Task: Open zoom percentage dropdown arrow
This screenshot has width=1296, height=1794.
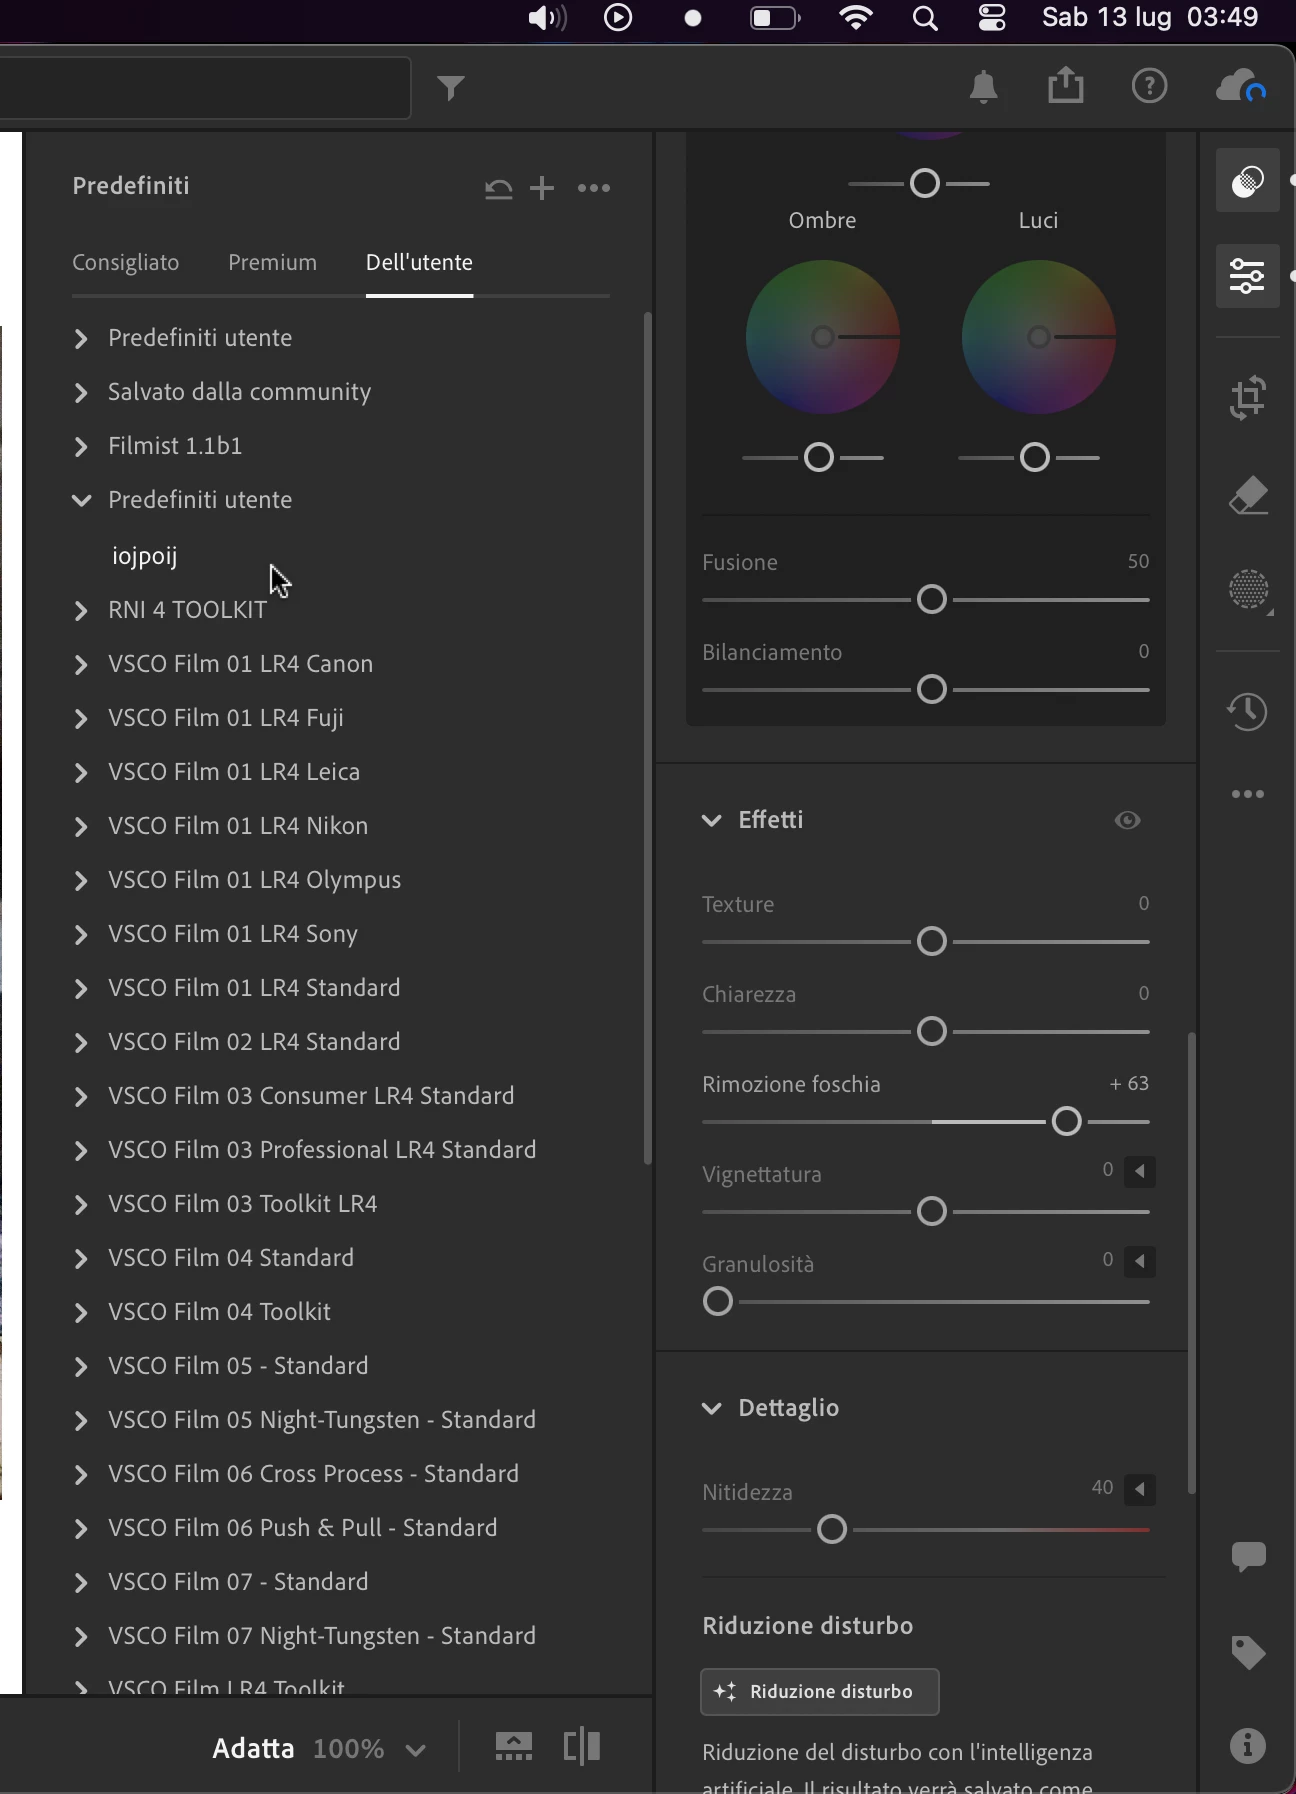Action: [x=416, y=1750]
